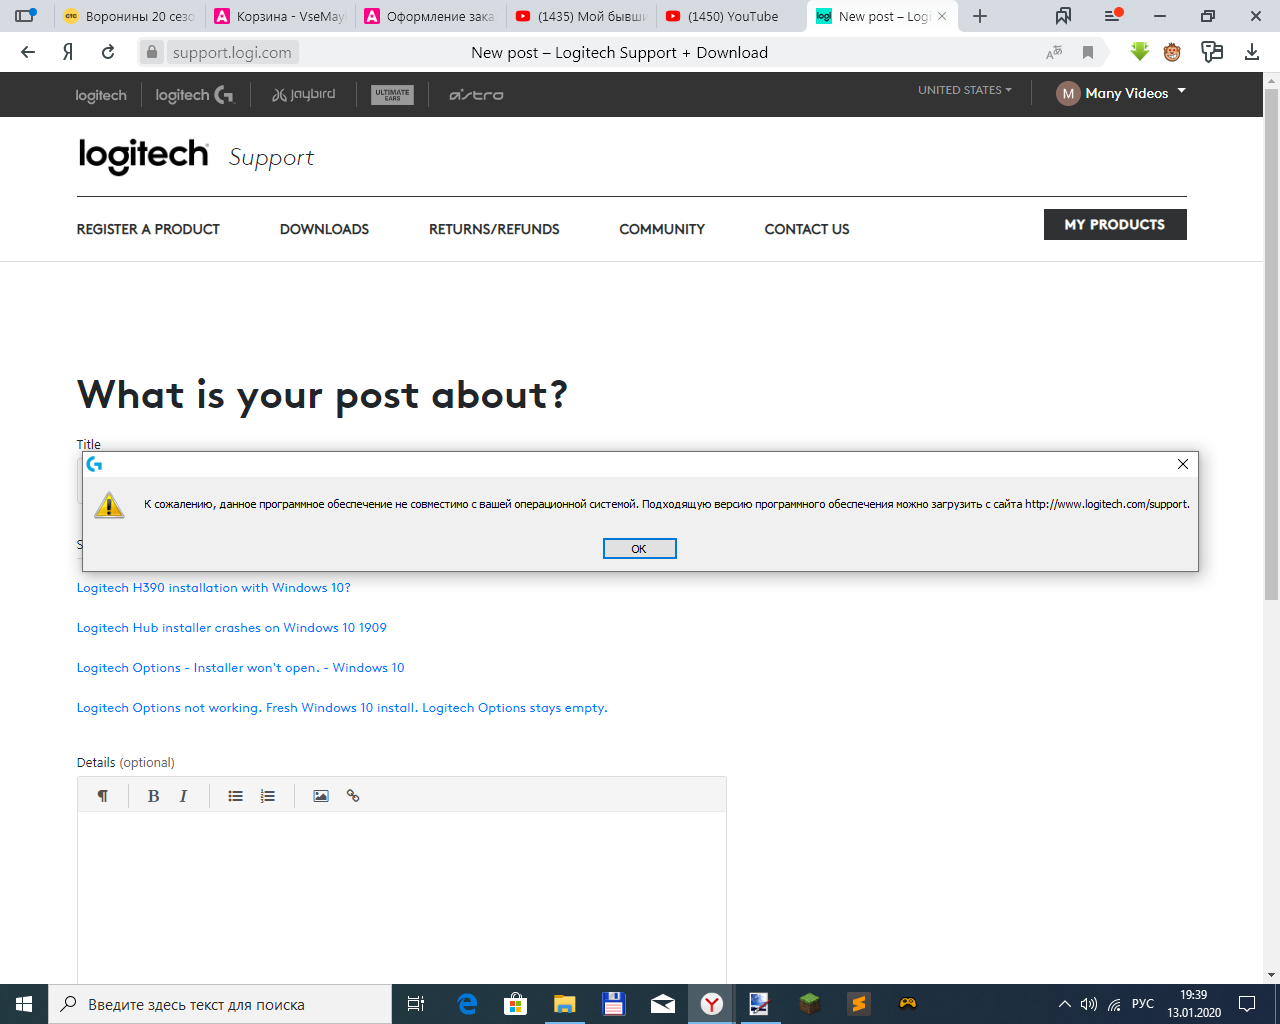Click the Astro brand logo
Image resolution: width=1280 pixels, height=1024 pixels.
476,95
